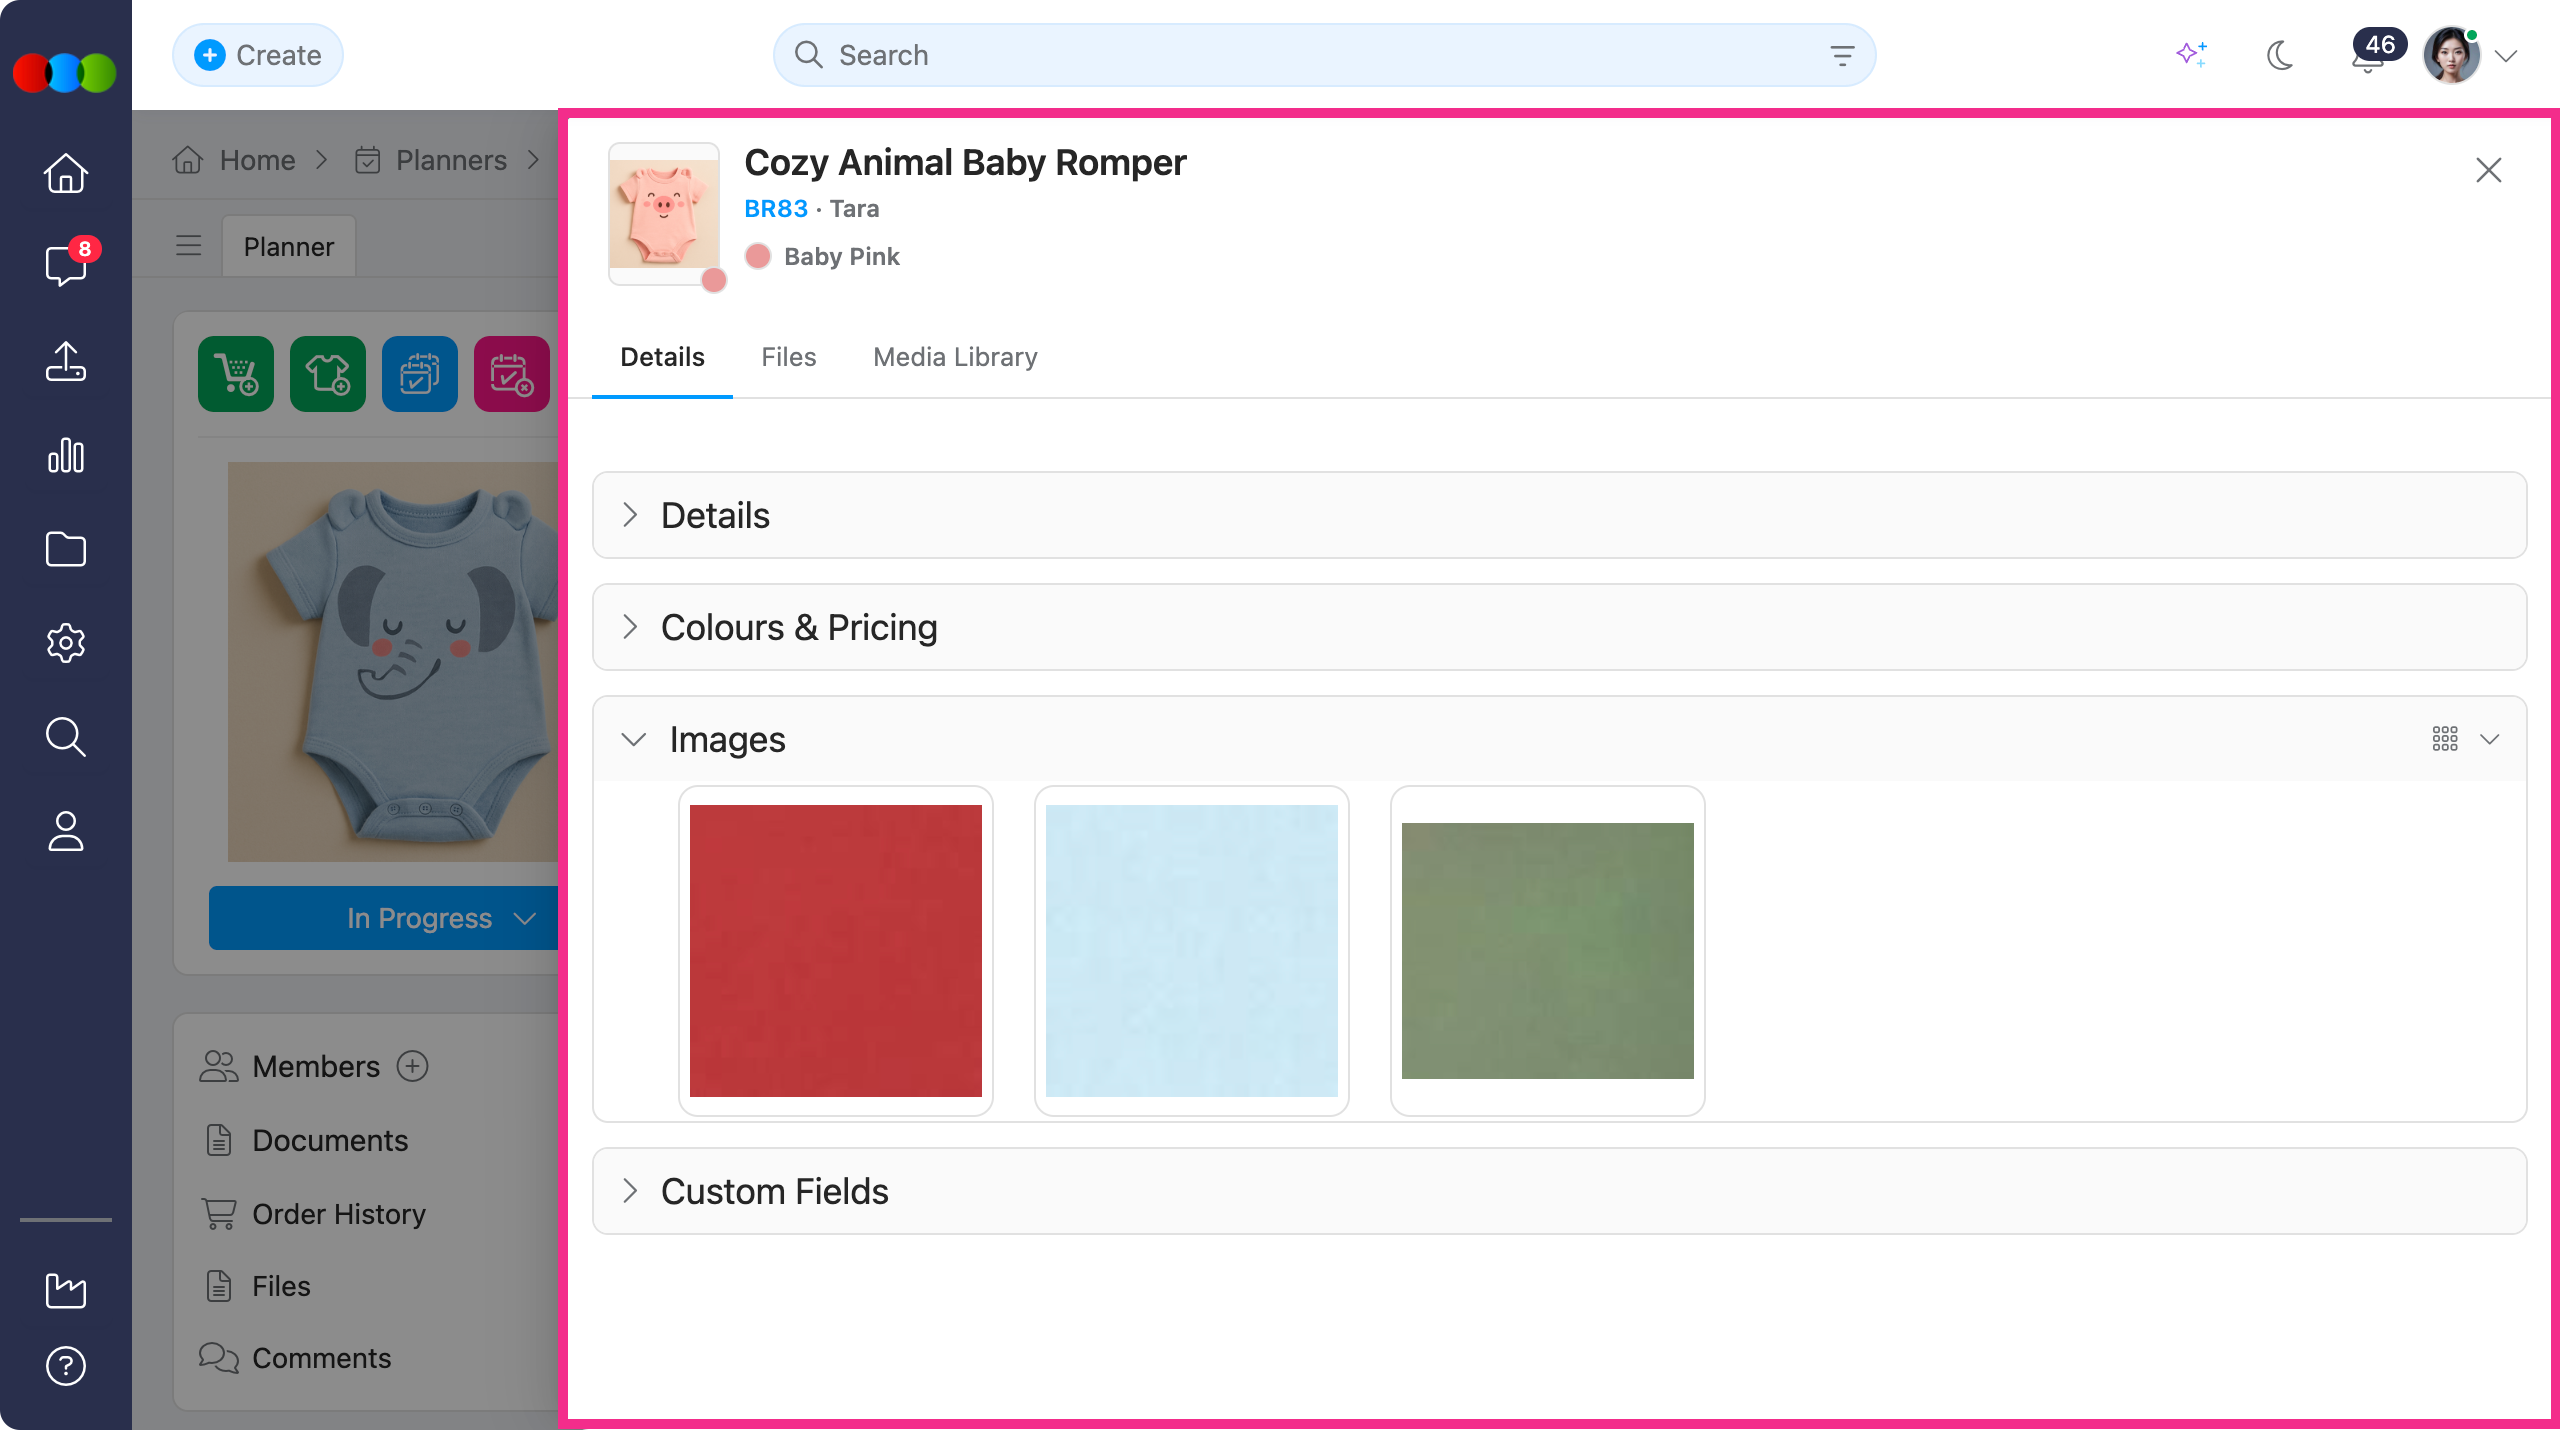Go to Planners breadcrumb
This screenshot has width=2560, height=1430.
pos(451,160)
